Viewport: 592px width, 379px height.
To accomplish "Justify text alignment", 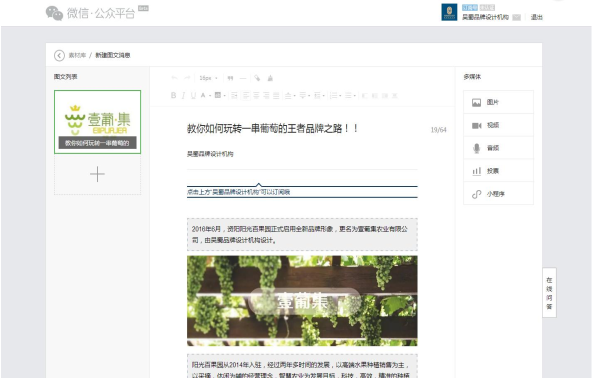I will pyautogui.click(x=276, y=95).
